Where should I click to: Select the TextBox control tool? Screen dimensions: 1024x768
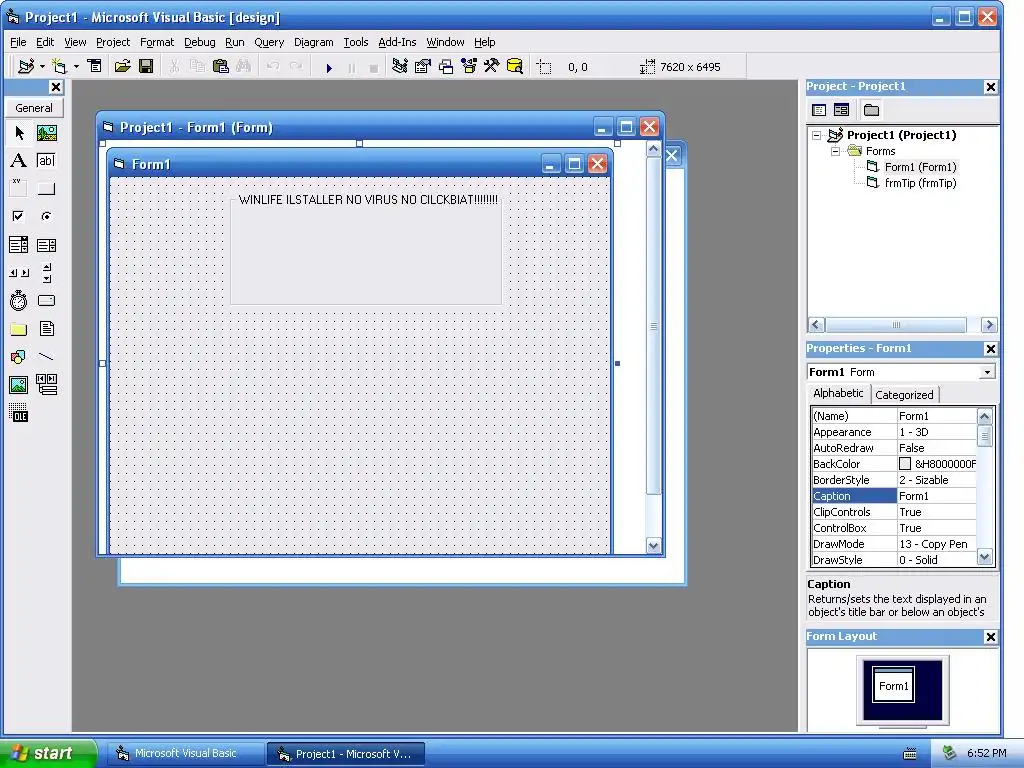click(46, 161)
